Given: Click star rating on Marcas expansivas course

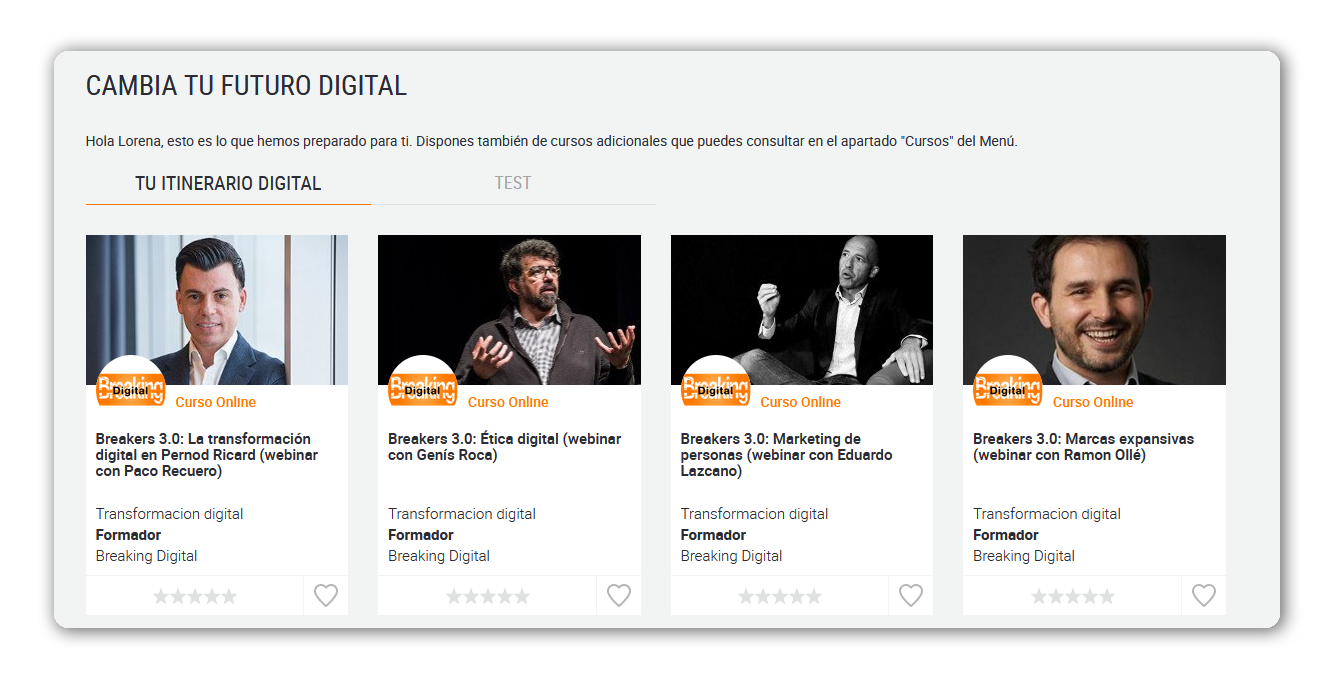Looking at the screenshot, I should pyautogui.click(x=1073, y=597).
